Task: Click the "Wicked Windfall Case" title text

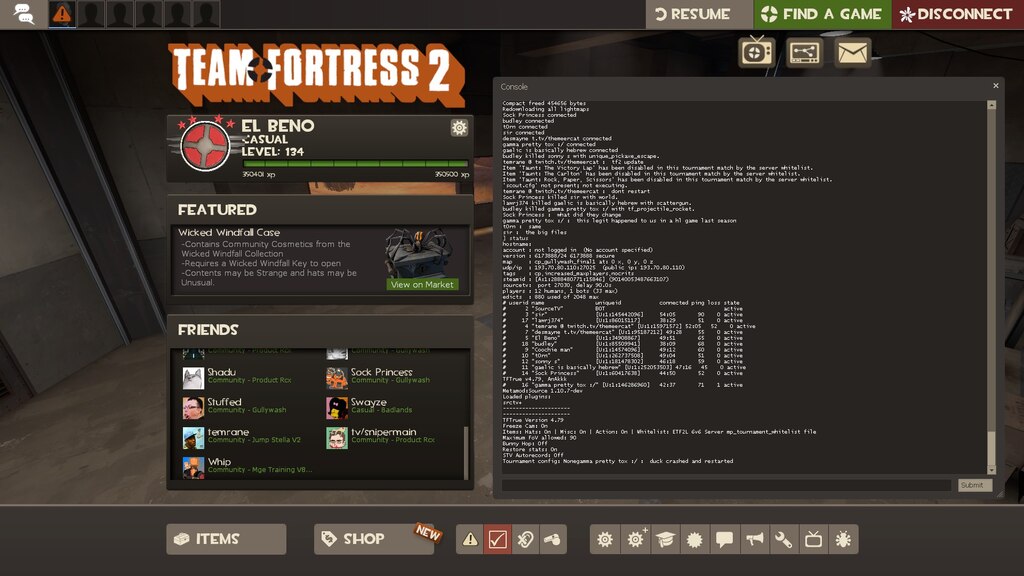Action: (x=229, y=232)
